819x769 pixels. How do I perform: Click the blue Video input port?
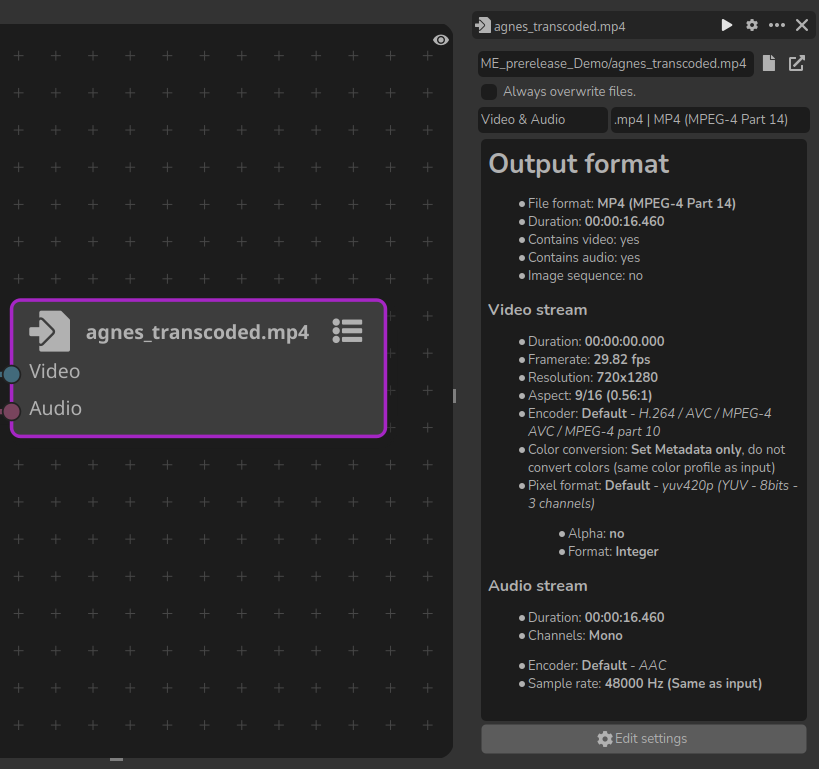12,374
